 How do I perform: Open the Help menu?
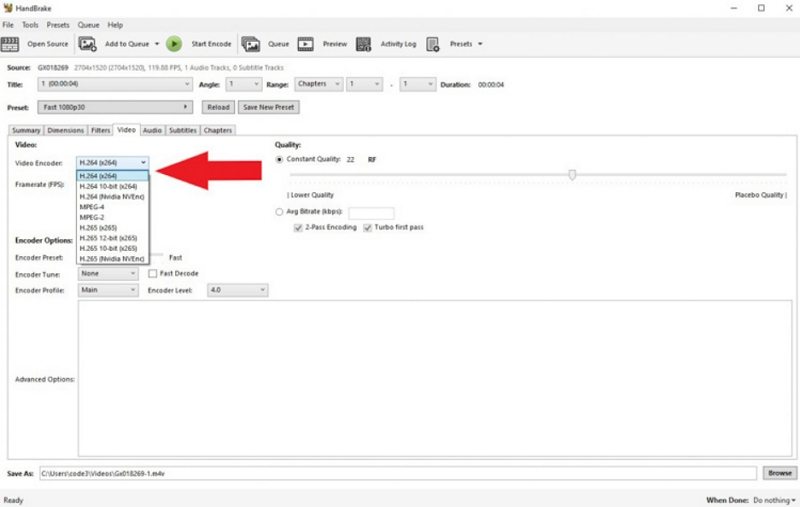[115, 25]
